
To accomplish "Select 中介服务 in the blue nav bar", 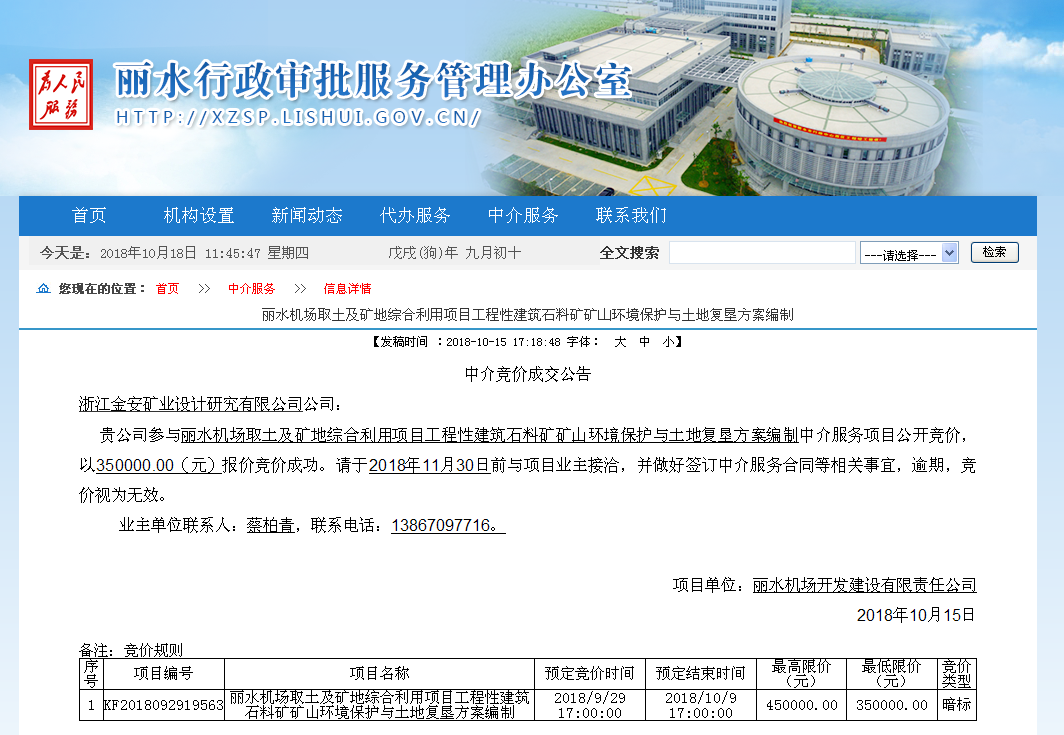I will 522,215.
